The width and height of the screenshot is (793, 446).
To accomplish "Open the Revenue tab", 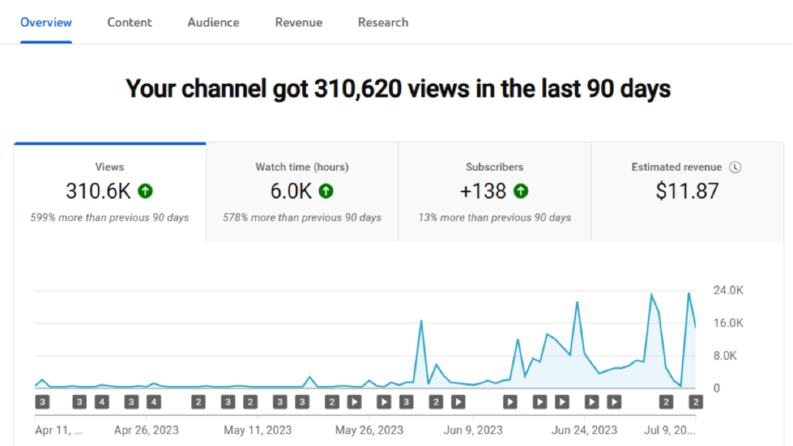I will pyautogui.click(x=299, y=22).
